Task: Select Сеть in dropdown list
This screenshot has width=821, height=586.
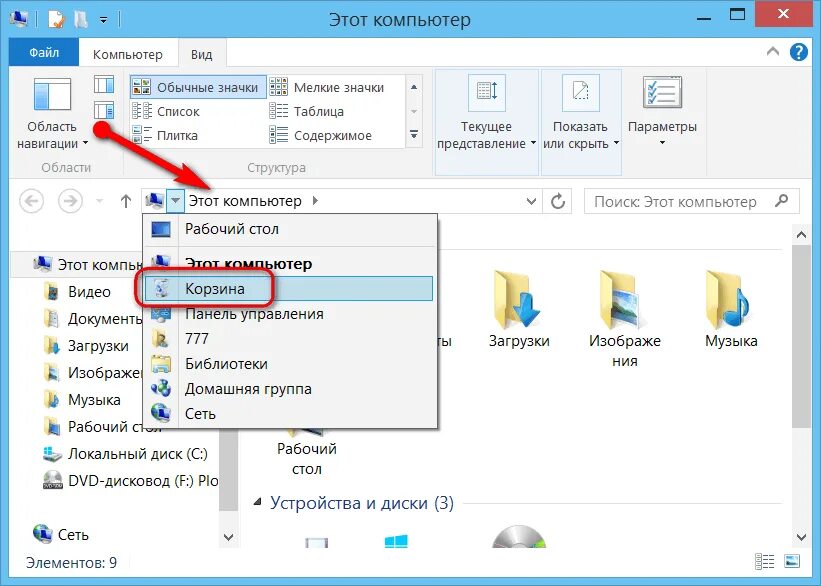Action: coord(290,414)
